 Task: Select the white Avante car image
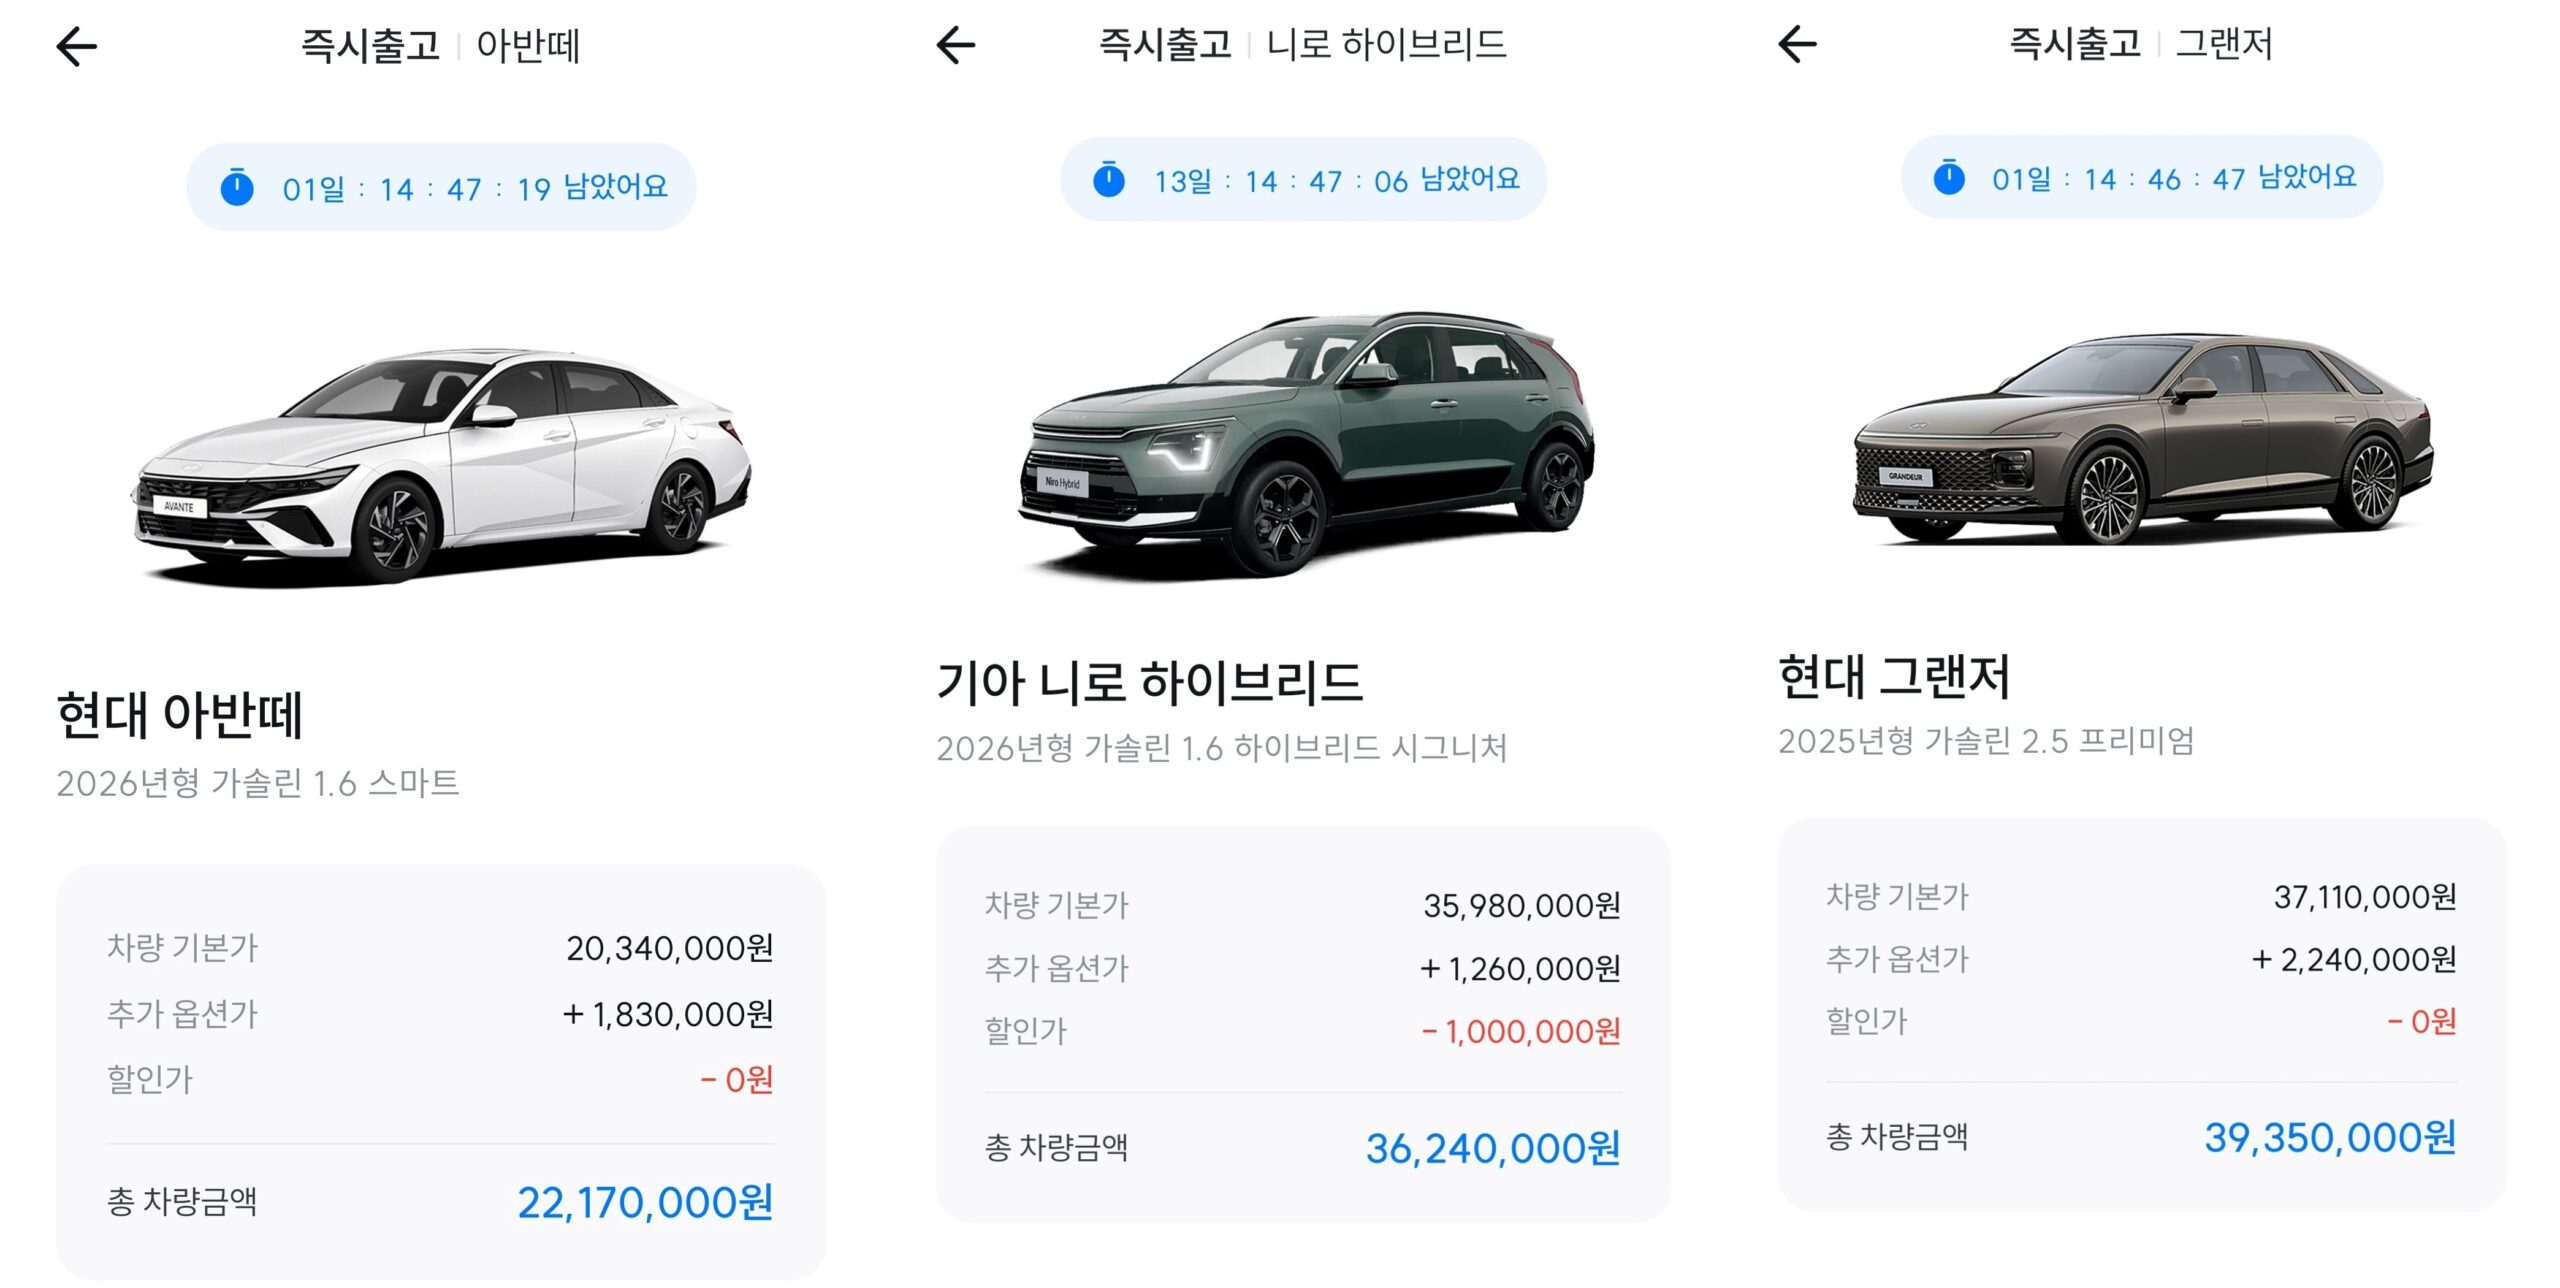440,465
